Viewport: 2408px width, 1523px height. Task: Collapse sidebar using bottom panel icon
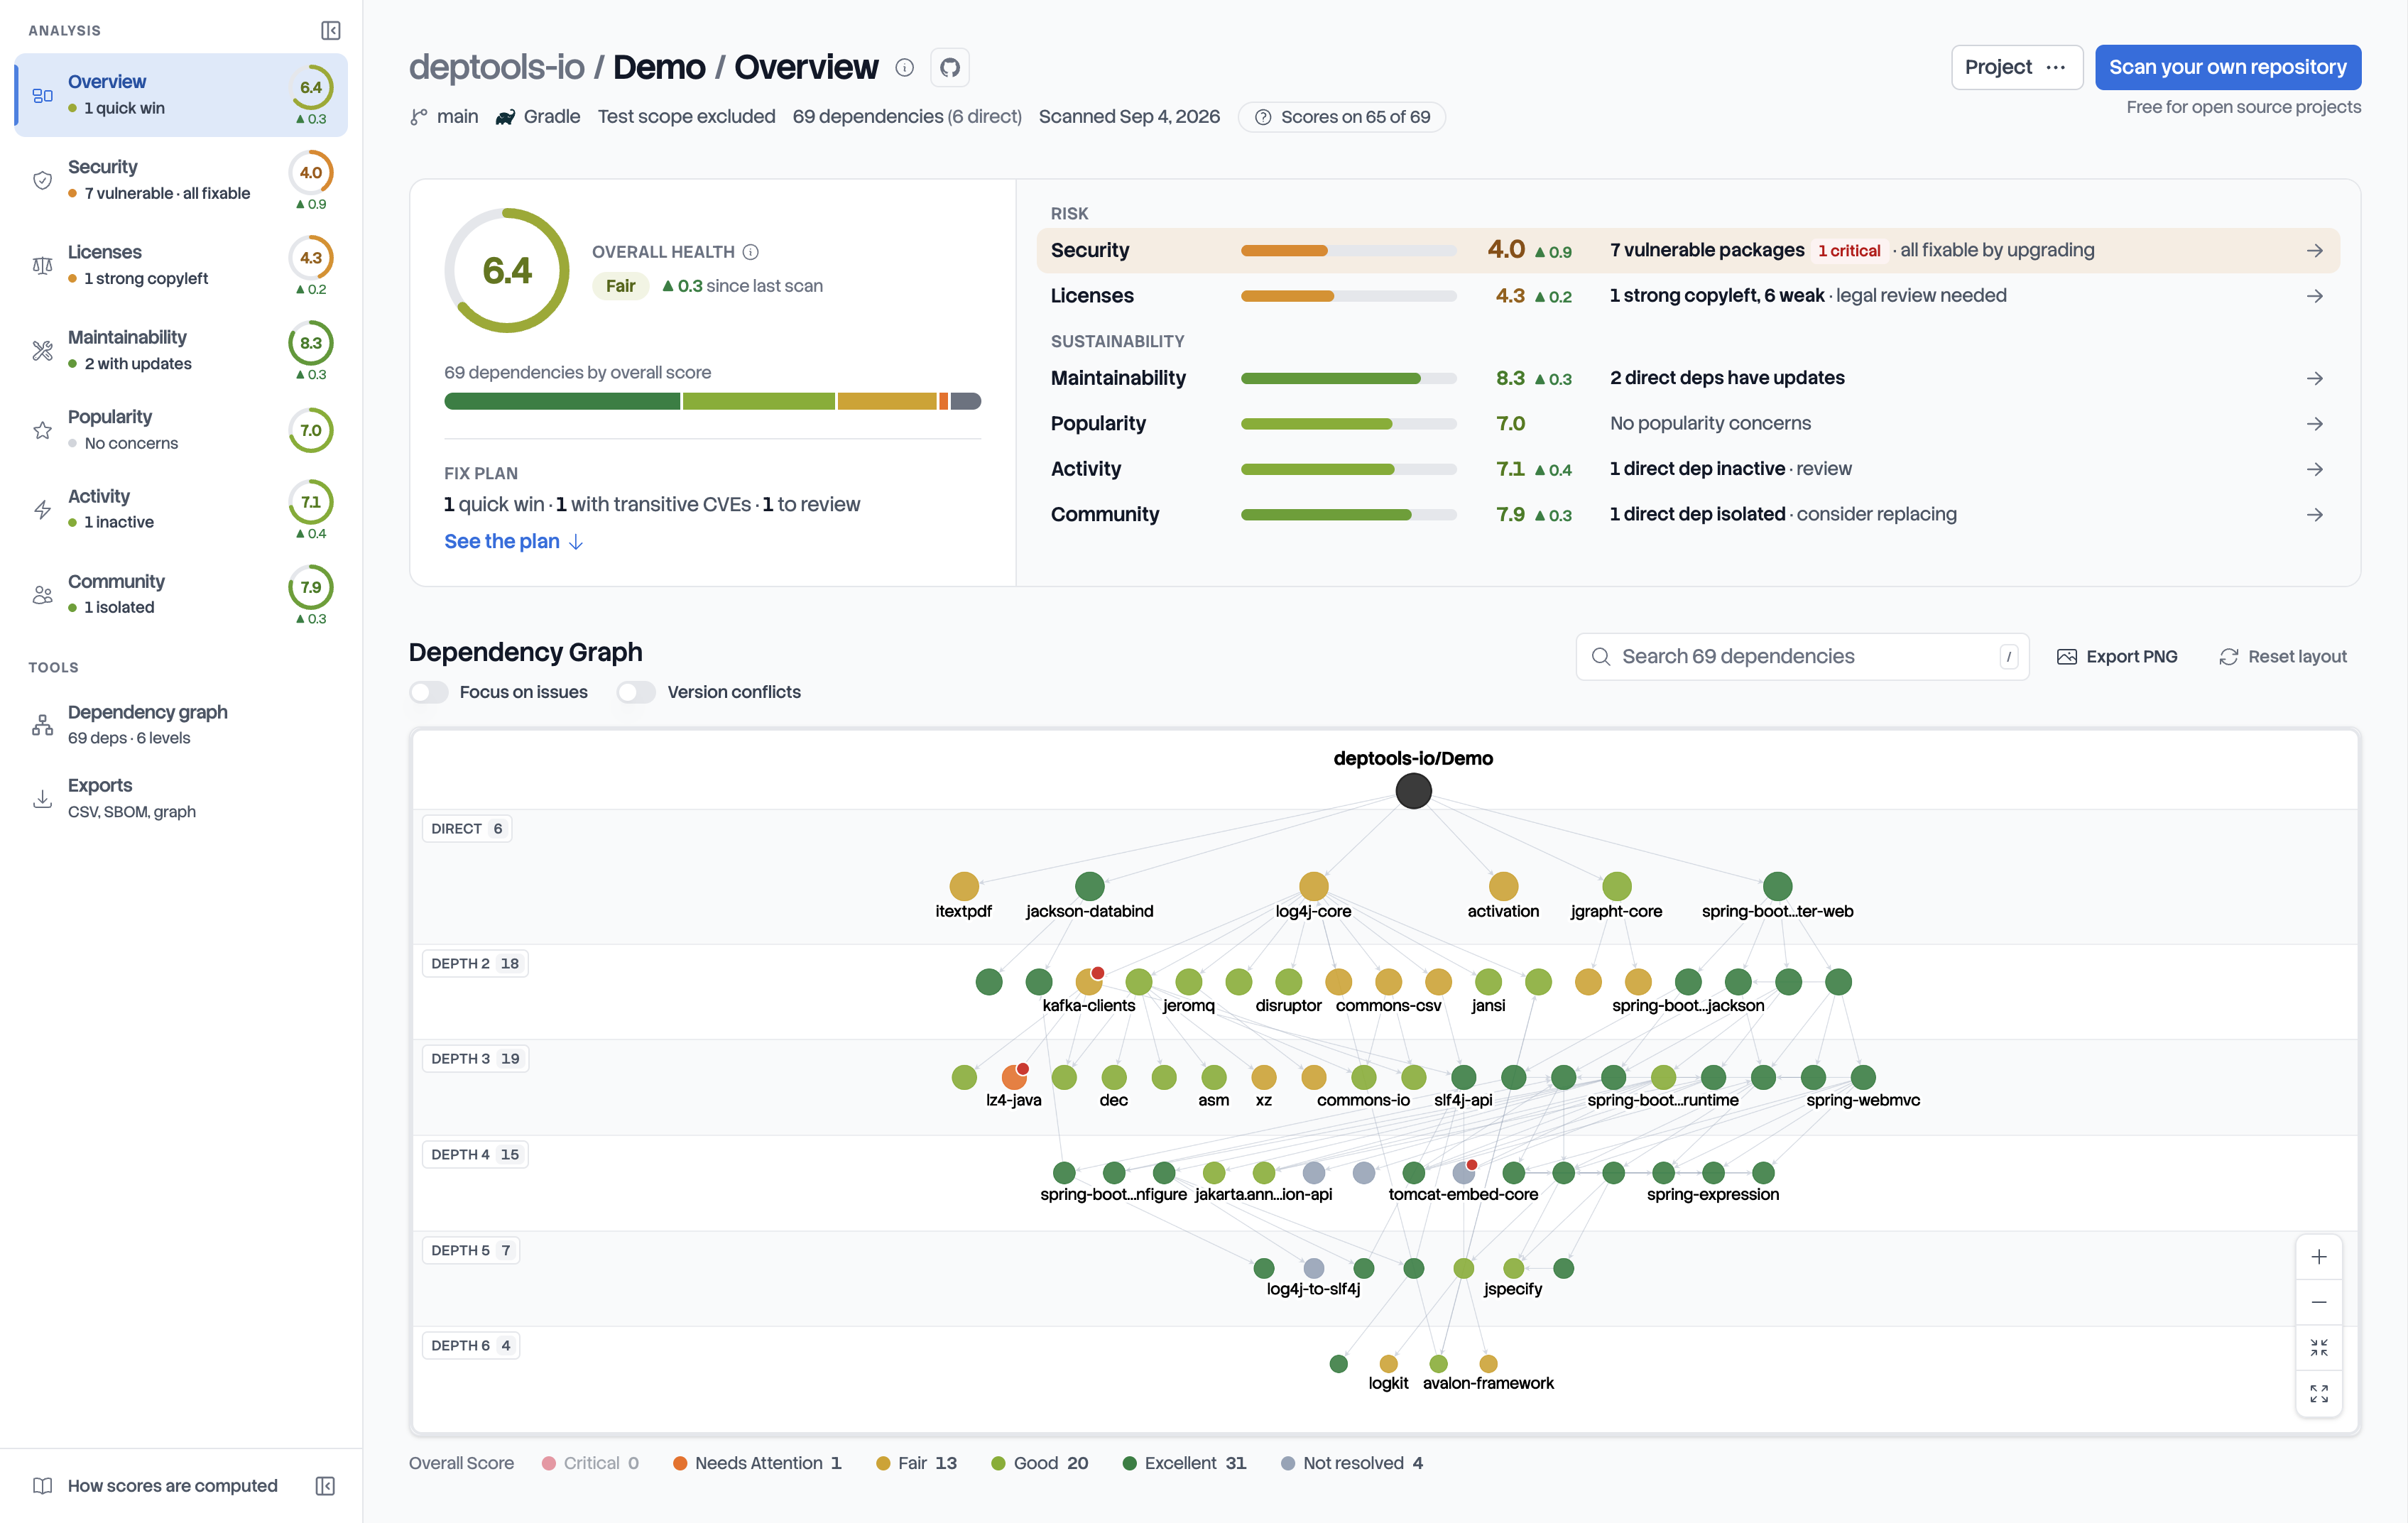(325, 1486)
